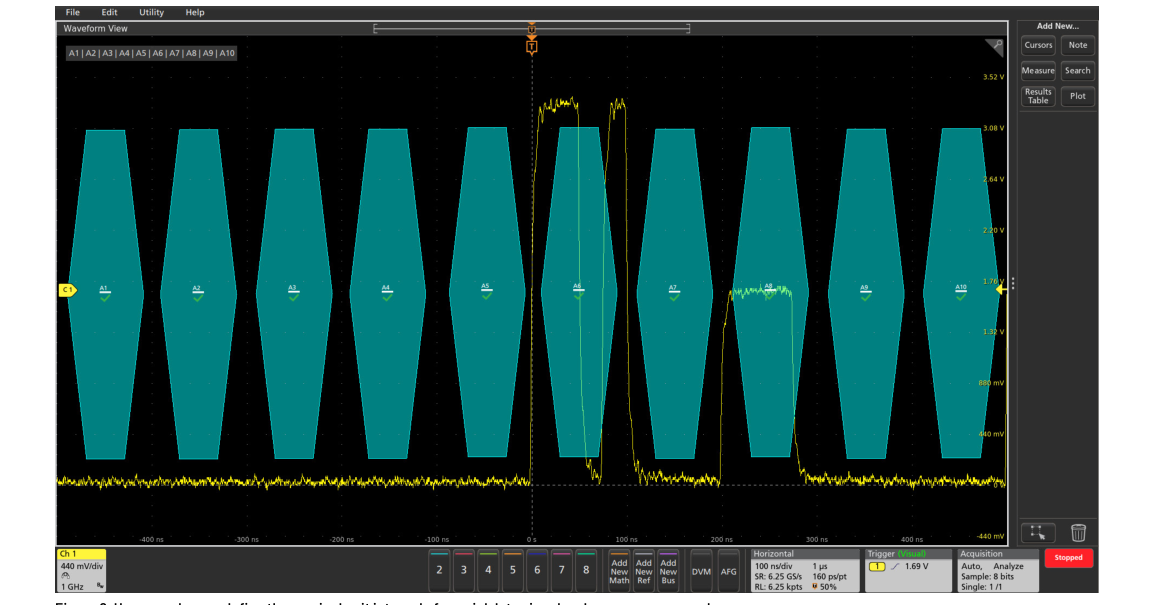1155x605 pixels.
Task: Open the draw-a-box zoom tool icon
Action: 1038,533
